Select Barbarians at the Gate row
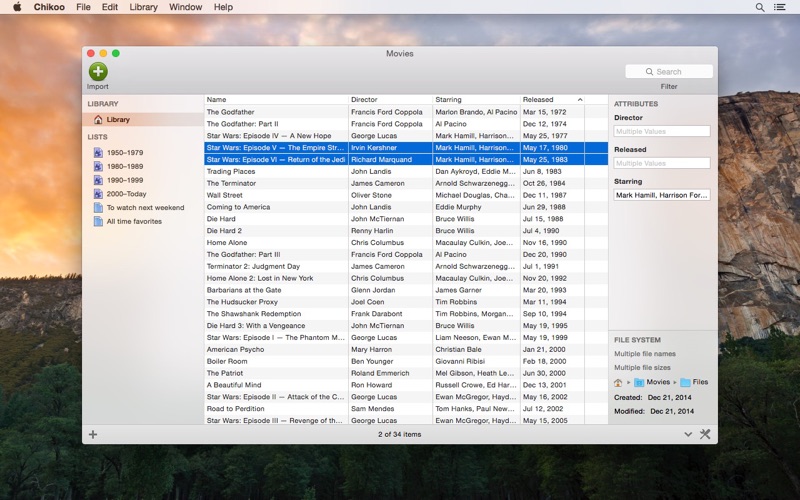The width and height of the screenshot is (800, 500). (x=406, y=290)
